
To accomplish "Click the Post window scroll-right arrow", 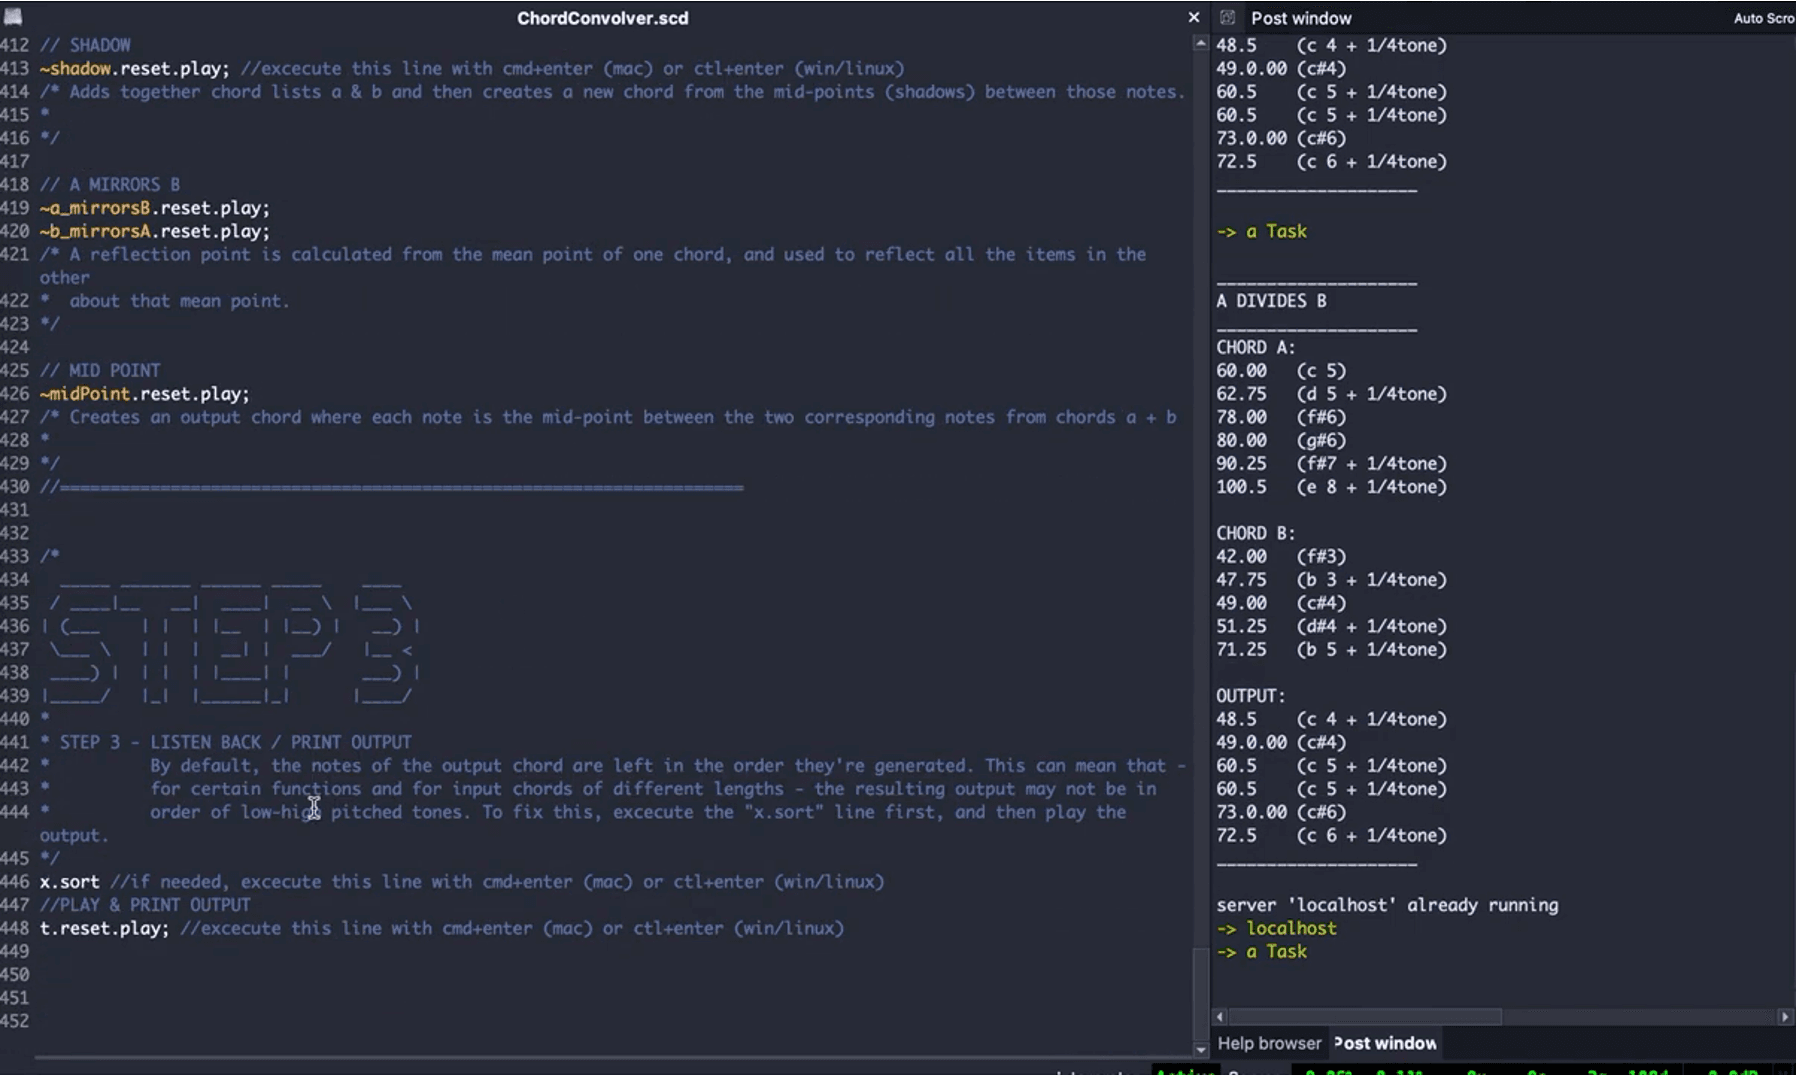I will pyautogui.click(x=1785, y=1016).
